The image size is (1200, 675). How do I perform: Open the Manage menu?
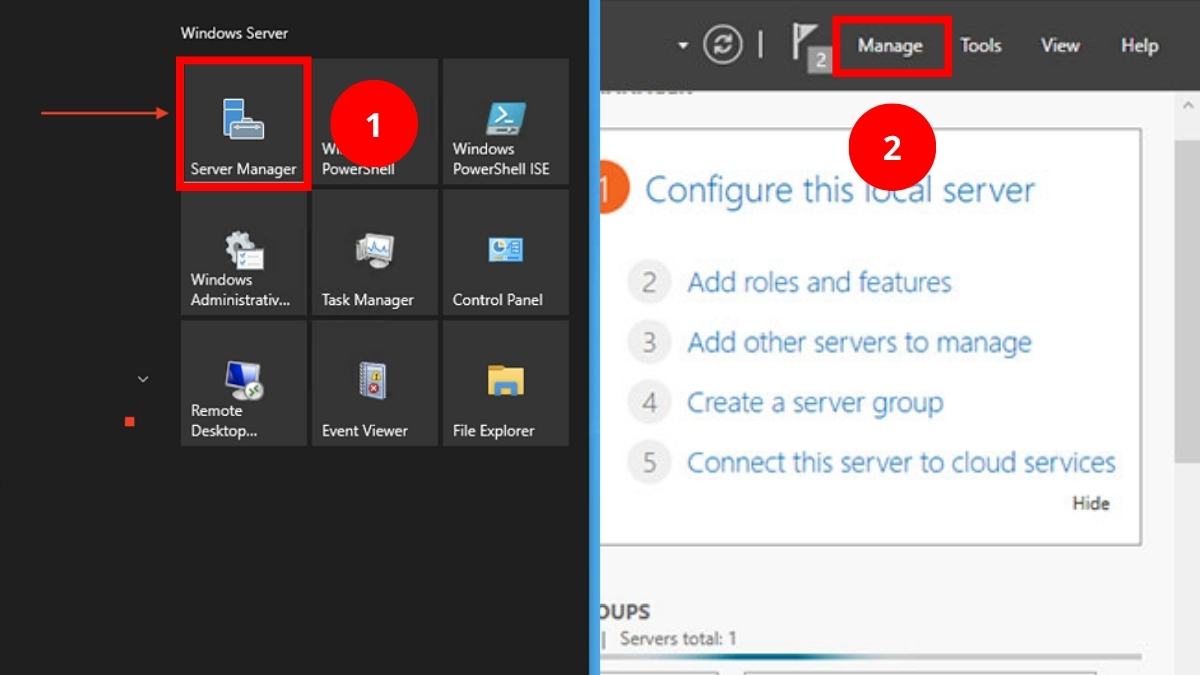[x=890, y=45]
